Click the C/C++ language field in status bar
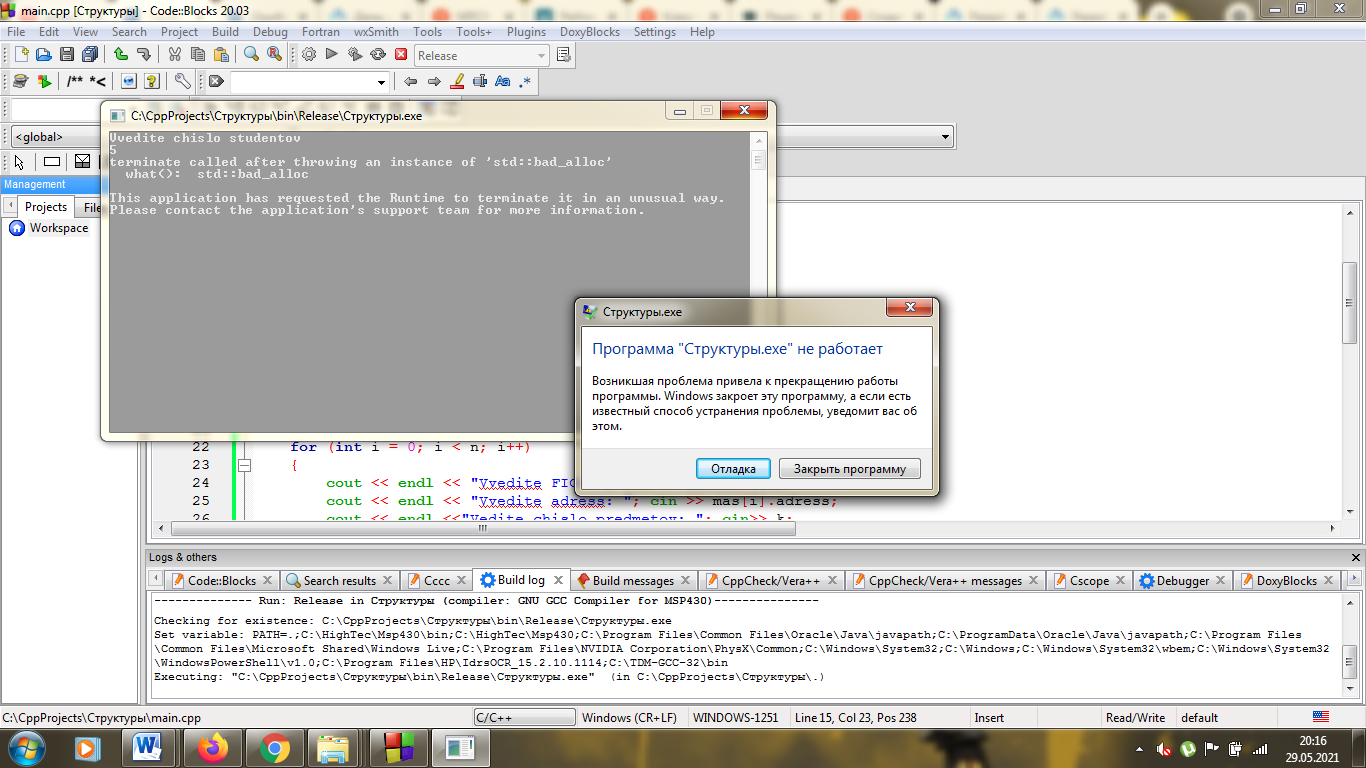 pos(524,718)
